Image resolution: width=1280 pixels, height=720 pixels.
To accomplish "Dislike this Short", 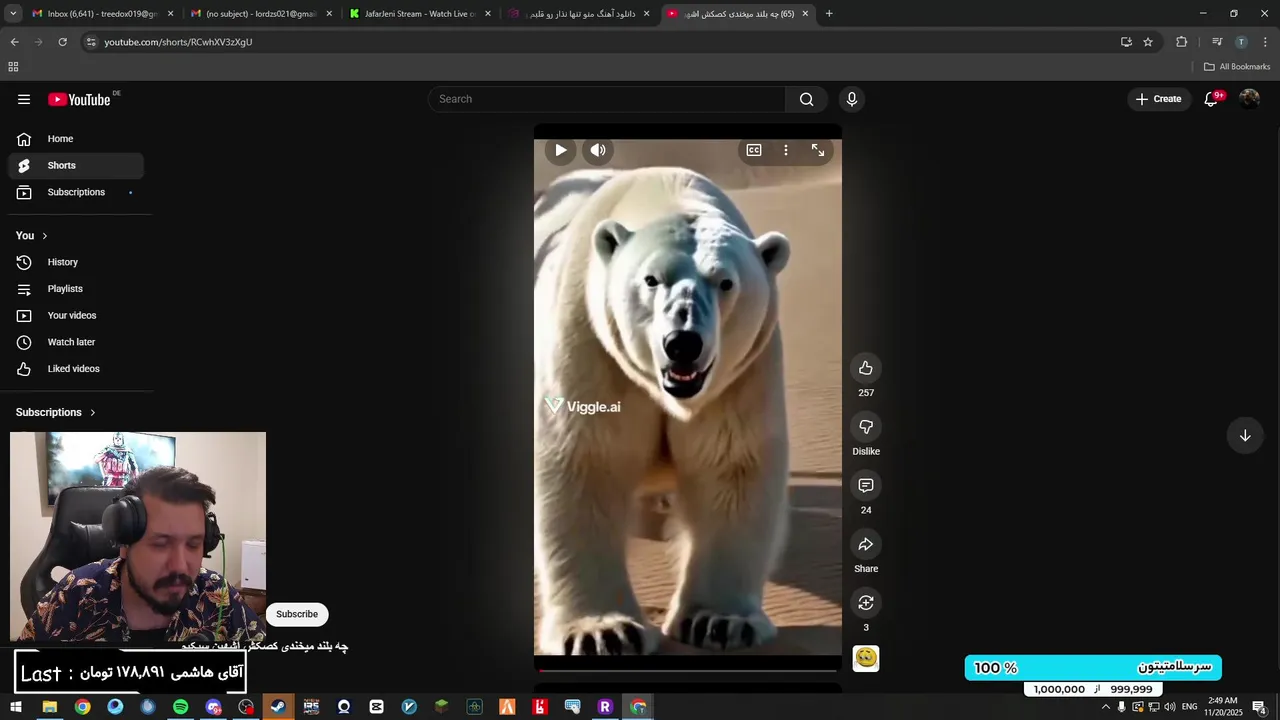I will coord(866,427).
